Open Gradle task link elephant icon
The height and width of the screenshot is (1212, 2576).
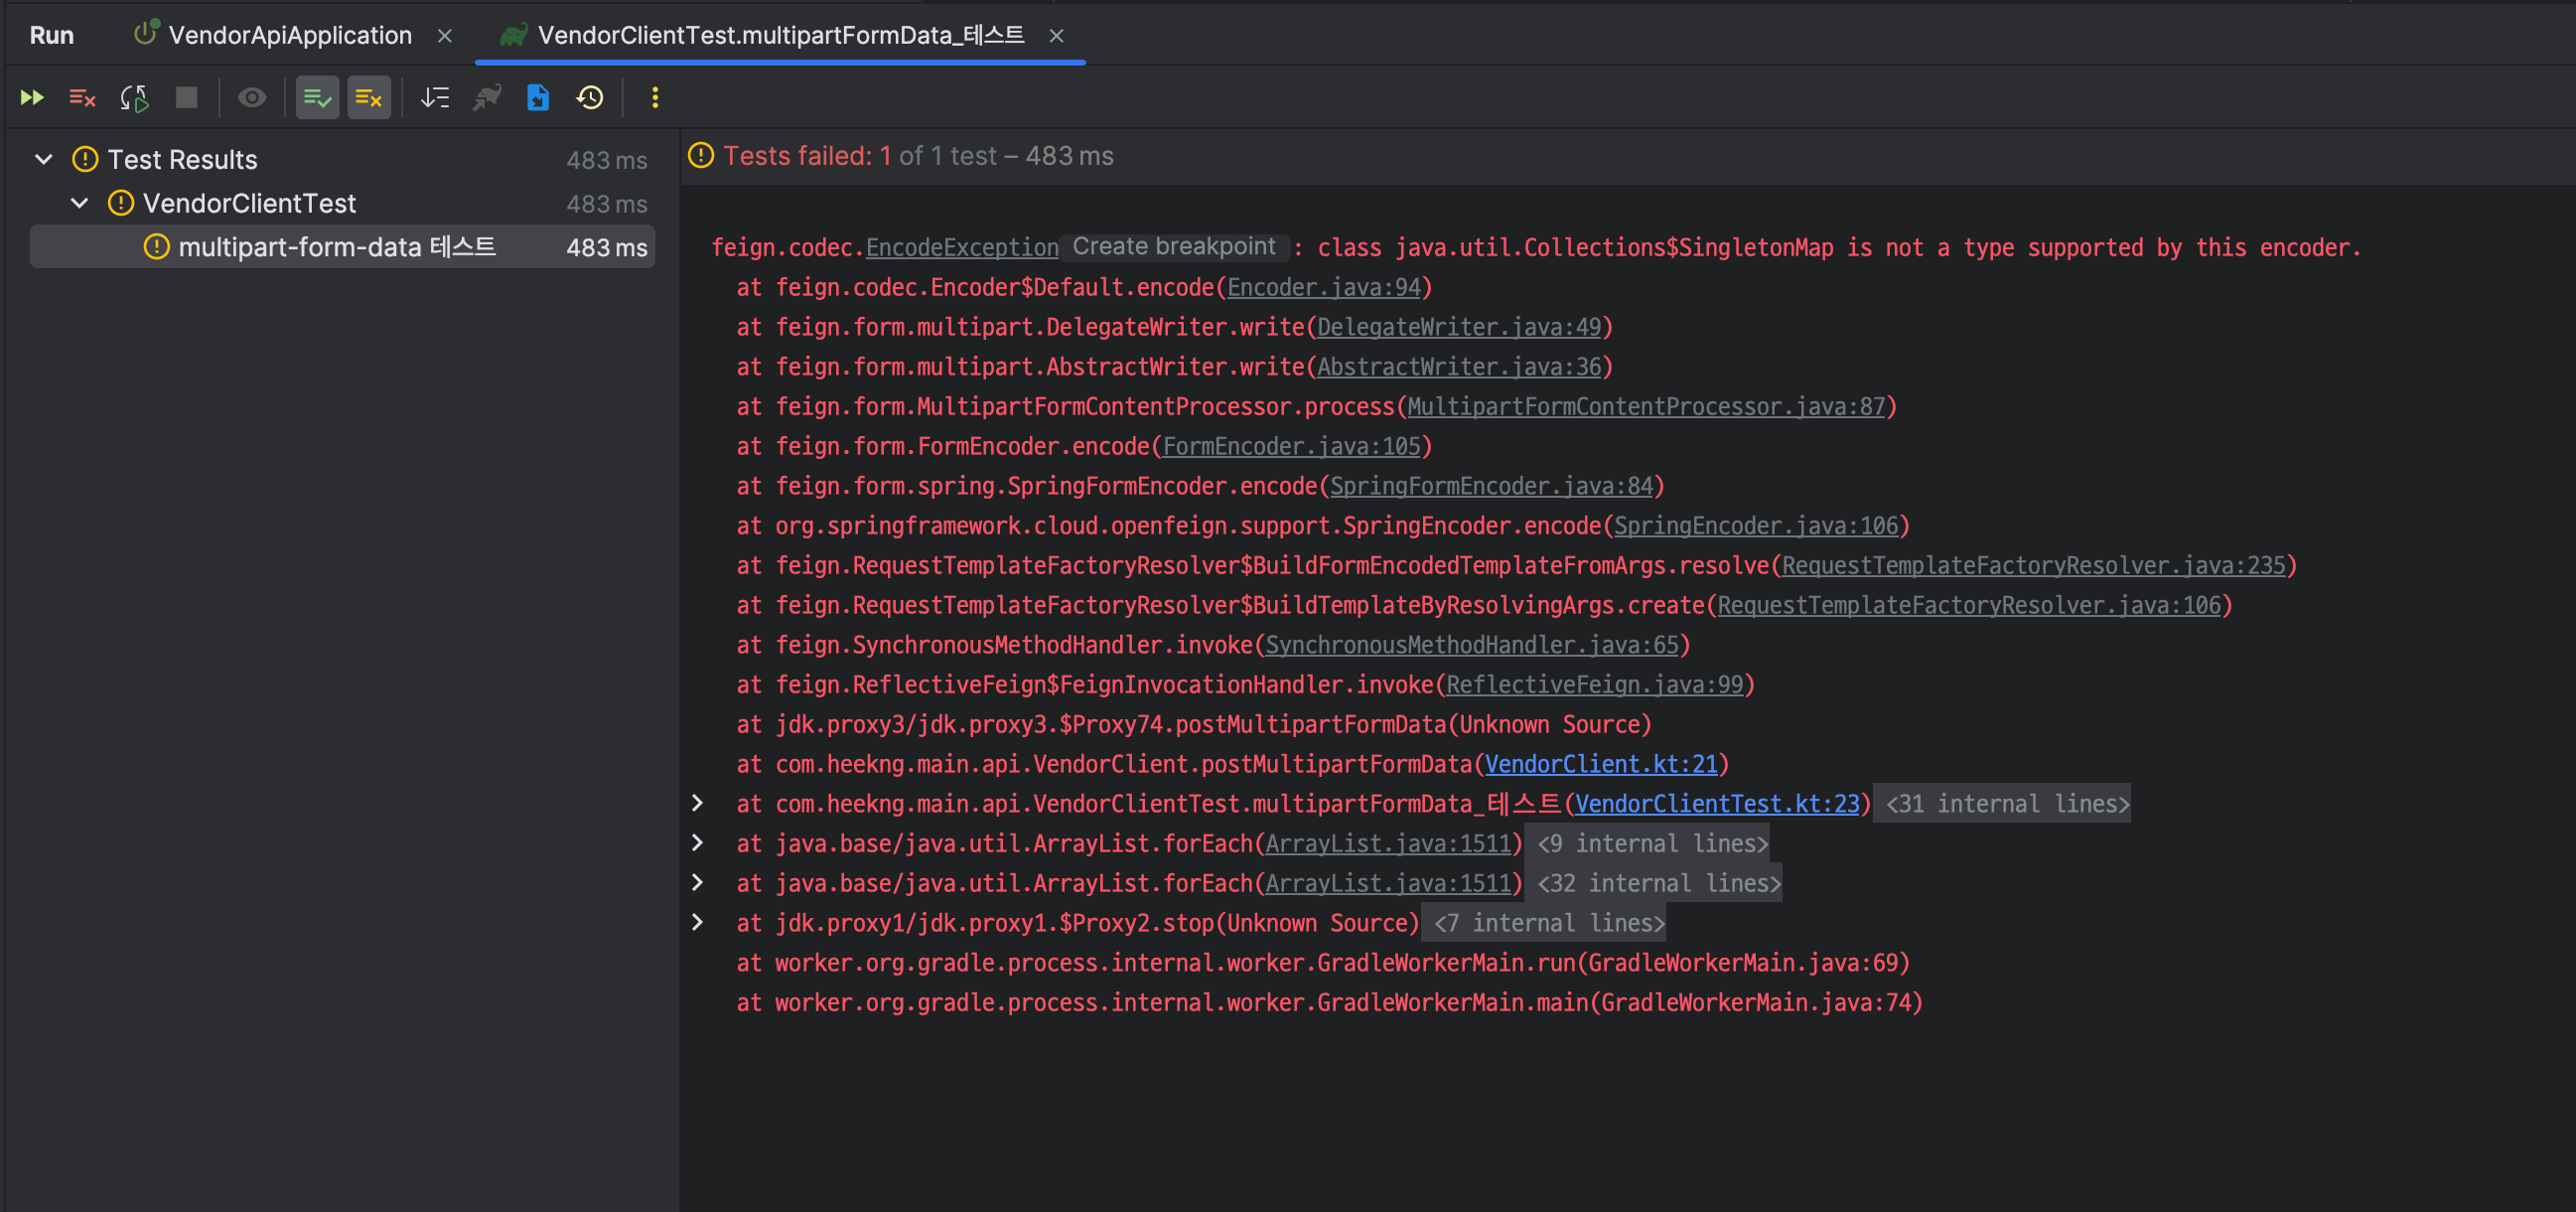pyautogui.click(x=487, y=98)
